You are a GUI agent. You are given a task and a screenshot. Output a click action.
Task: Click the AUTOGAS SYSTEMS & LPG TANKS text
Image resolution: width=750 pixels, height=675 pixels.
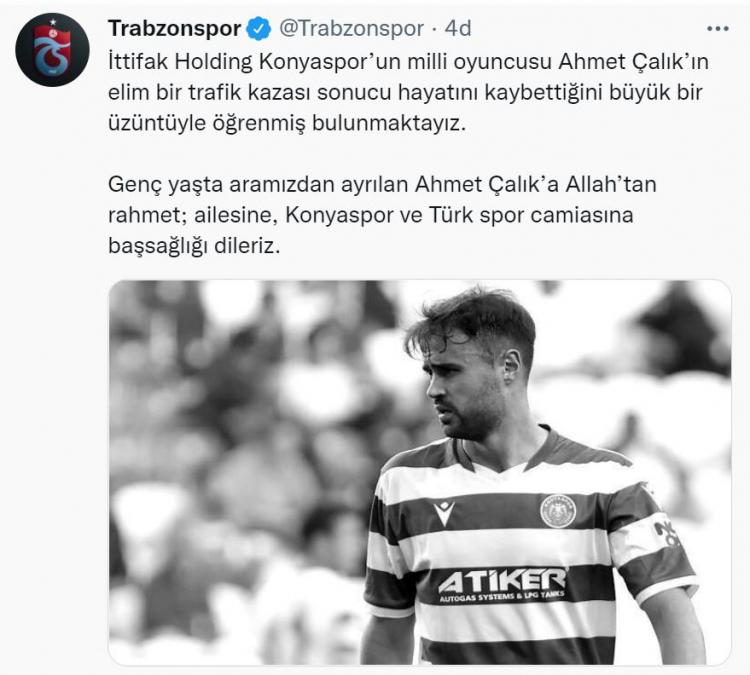click(x=502, y=597)
